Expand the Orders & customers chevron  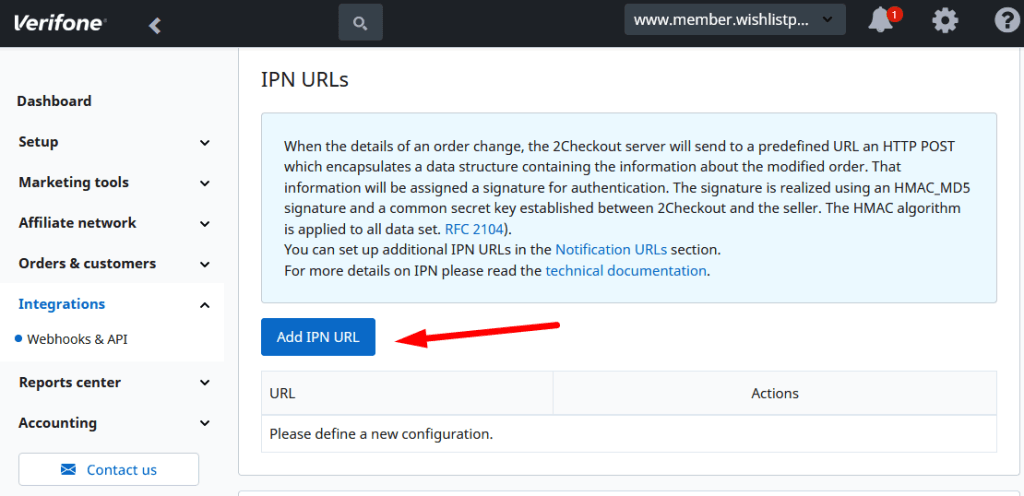pos(205,264)
